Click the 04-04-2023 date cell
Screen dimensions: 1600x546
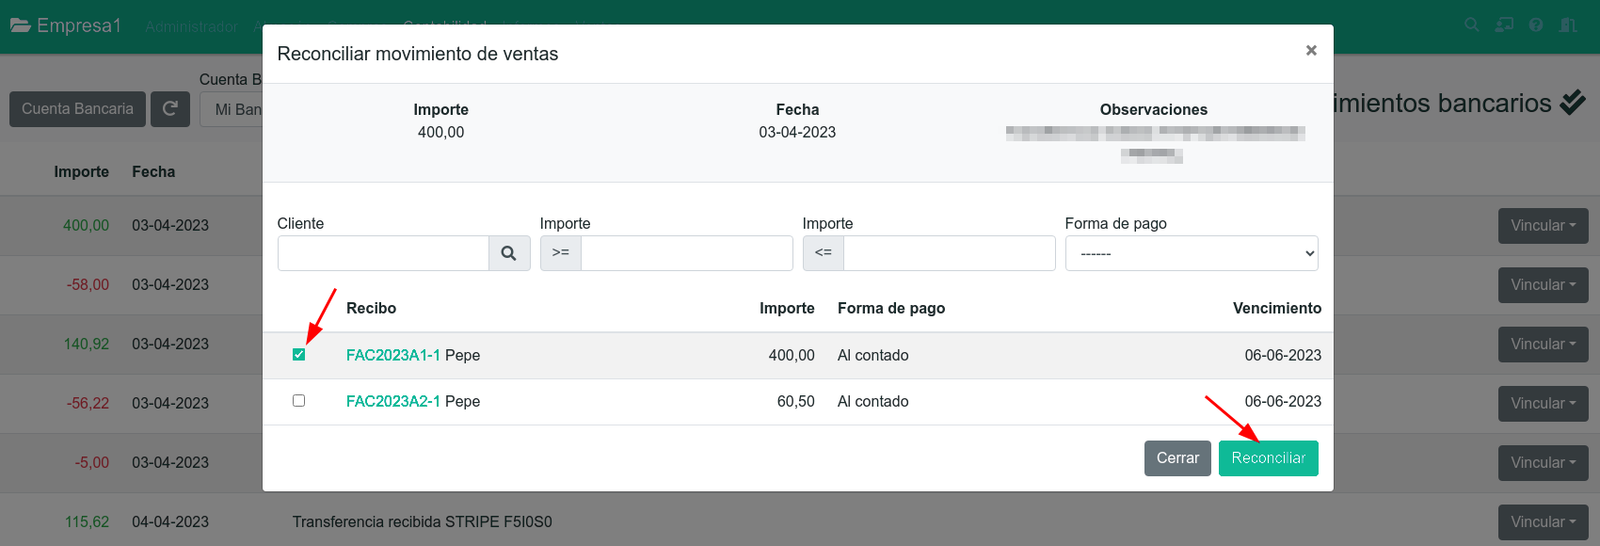tap(170, 522)
